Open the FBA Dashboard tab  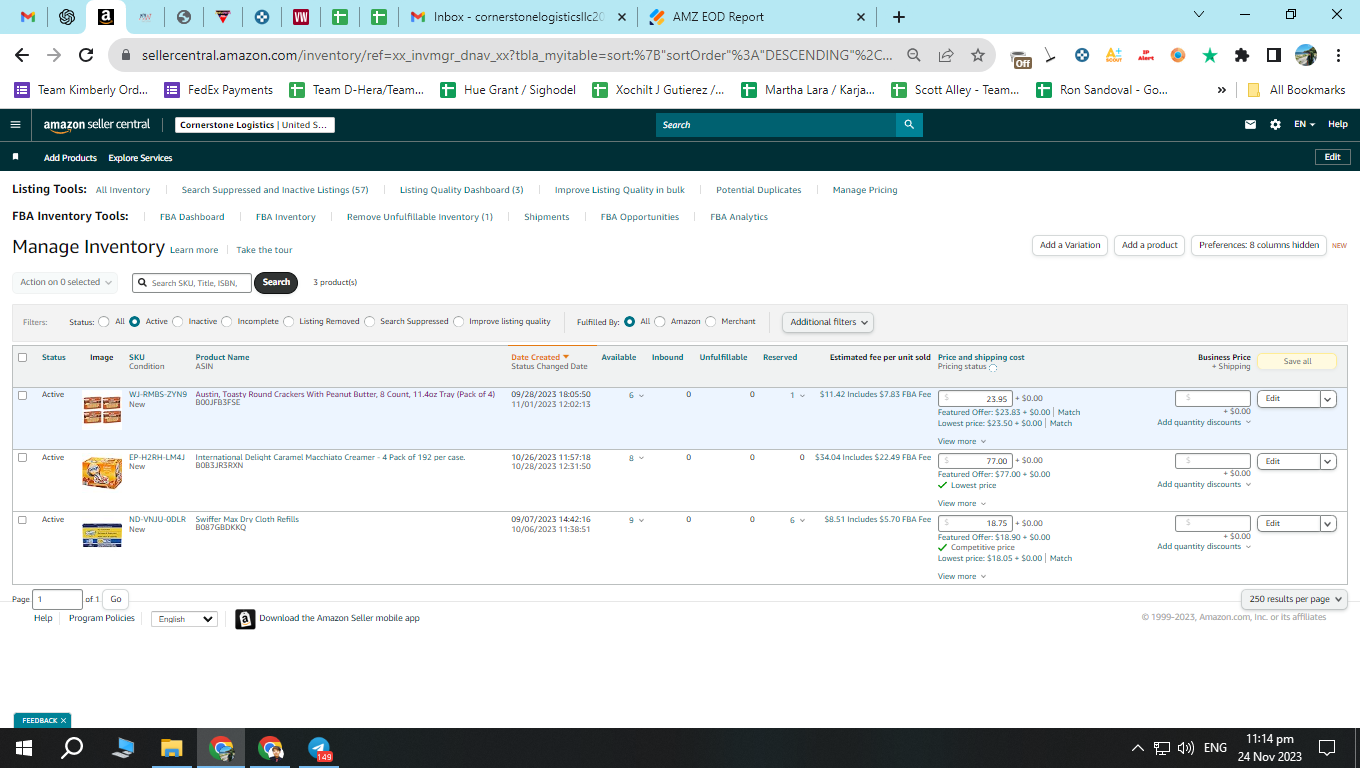[x=192, y=217]
